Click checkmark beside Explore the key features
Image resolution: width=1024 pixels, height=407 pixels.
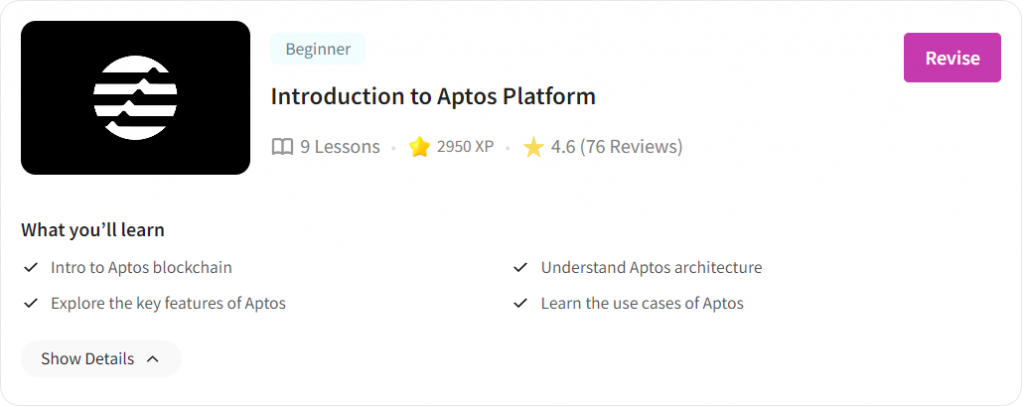click(x=31, y=303)
